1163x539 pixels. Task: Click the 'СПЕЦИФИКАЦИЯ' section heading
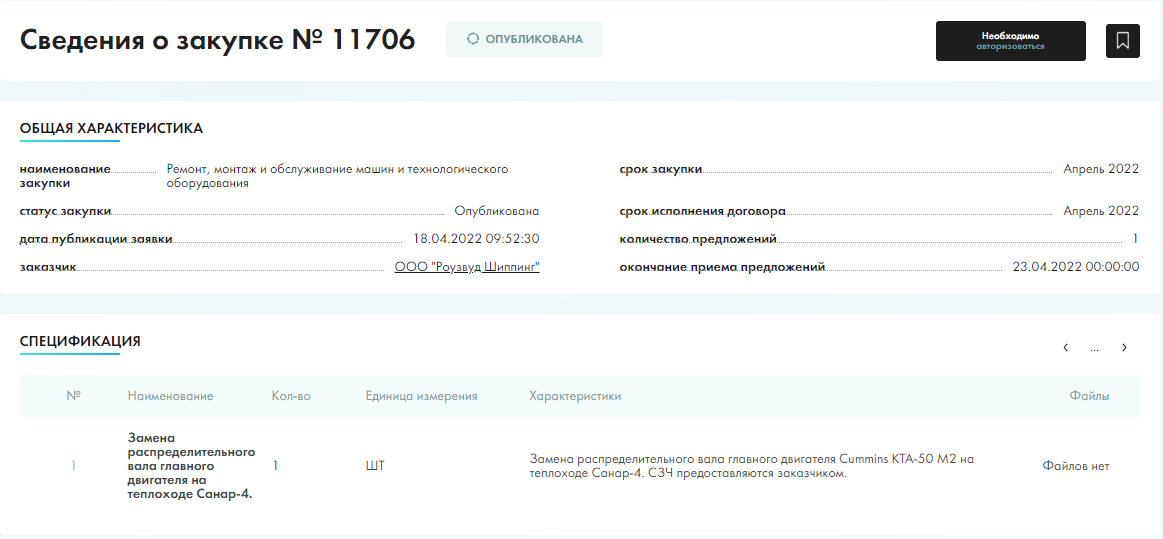(x=80, y=341)
